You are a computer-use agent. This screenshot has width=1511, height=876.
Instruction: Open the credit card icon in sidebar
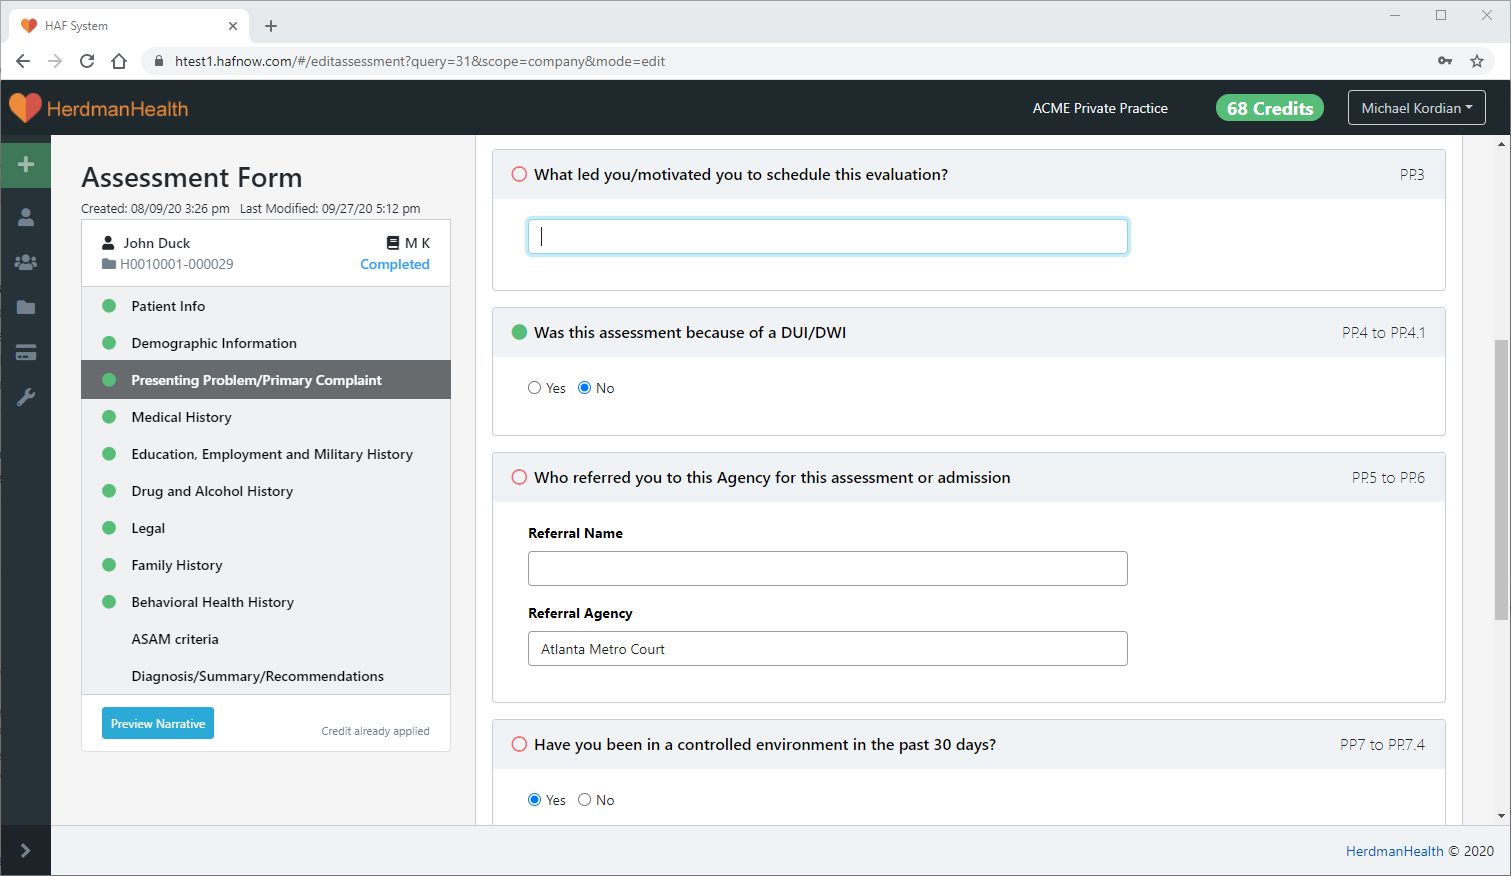coord(26,352)
